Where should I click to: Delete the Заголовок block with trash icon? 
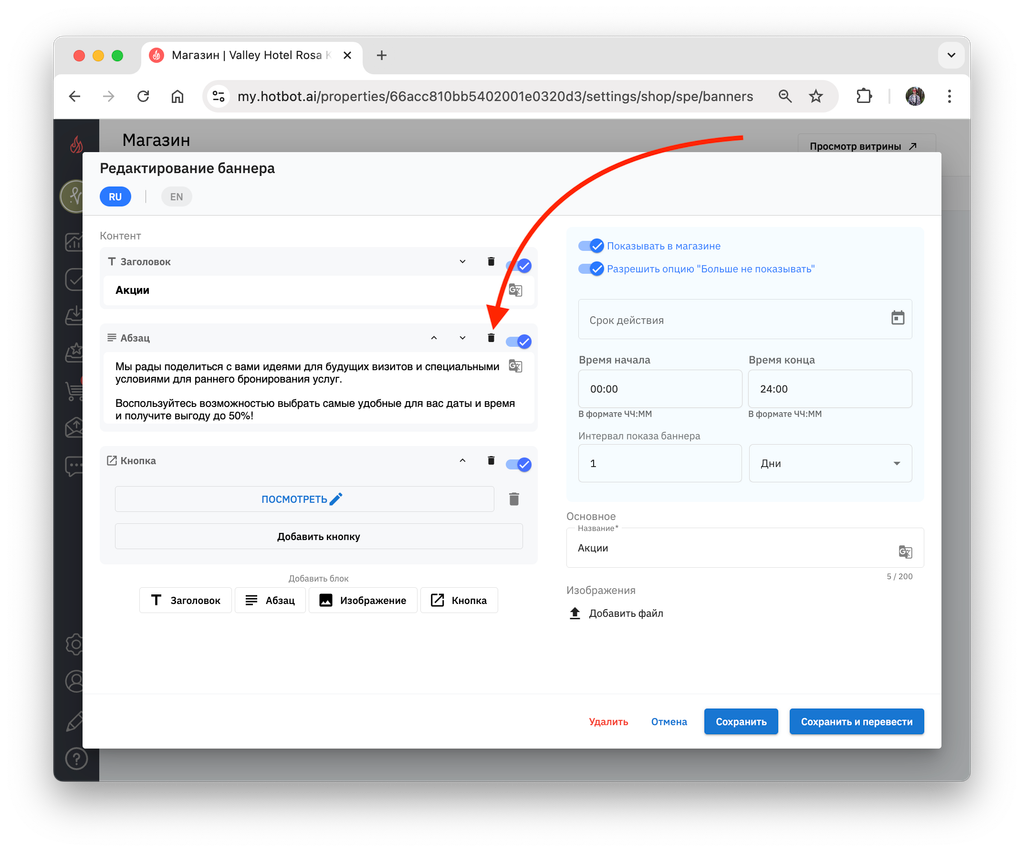pos(491,261)
